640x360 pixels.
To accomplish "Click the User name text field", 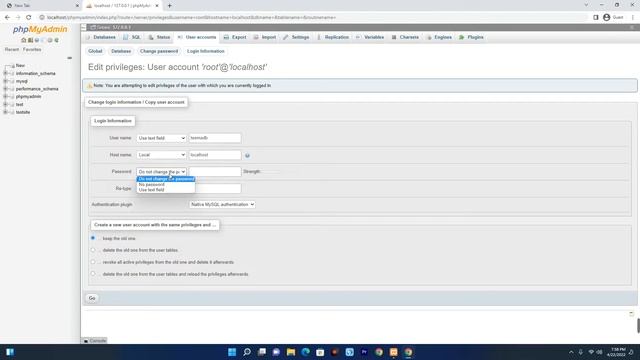I will click(215, 138).
